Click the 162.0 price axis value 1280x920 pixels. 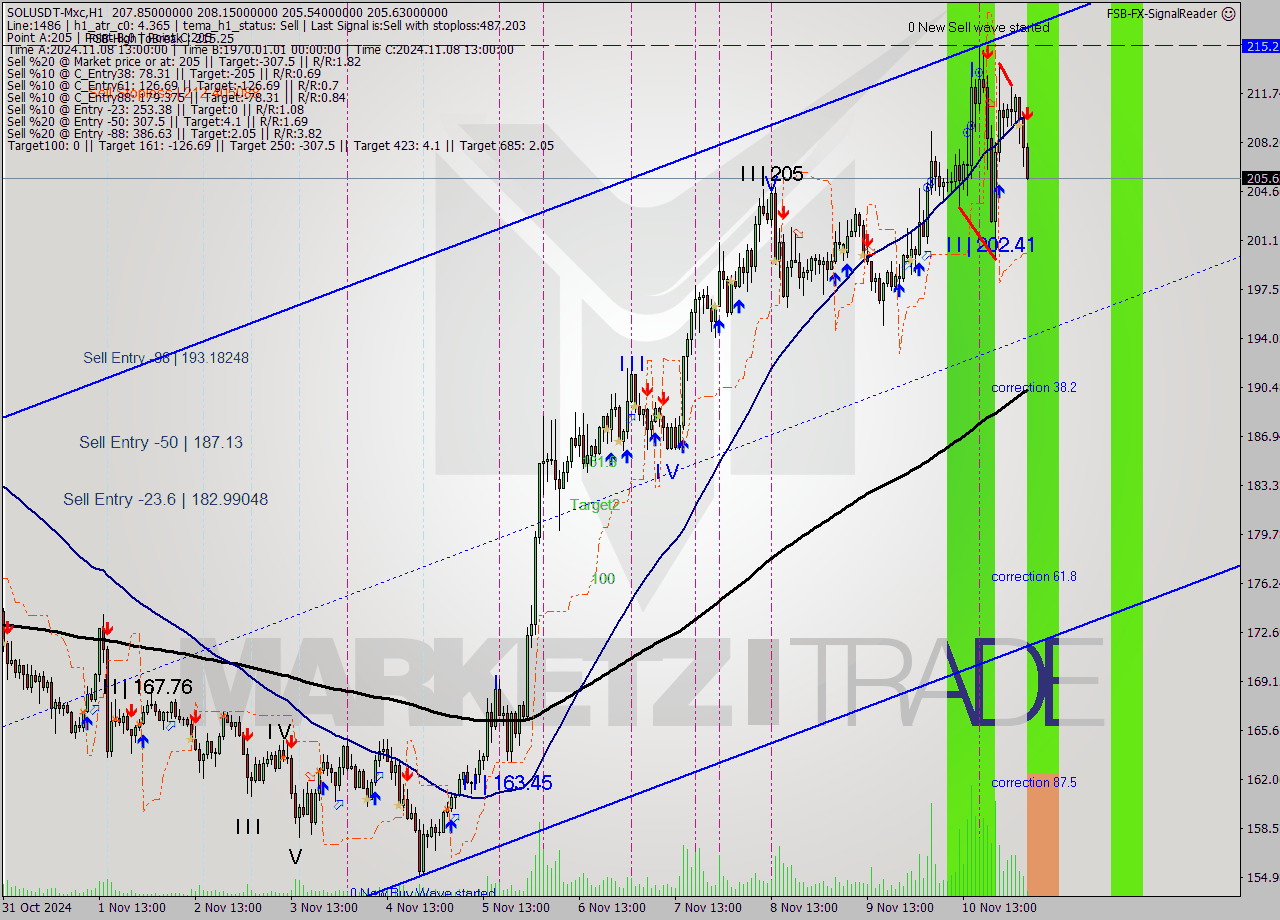pyautogui.click(x=1262, y=779)
